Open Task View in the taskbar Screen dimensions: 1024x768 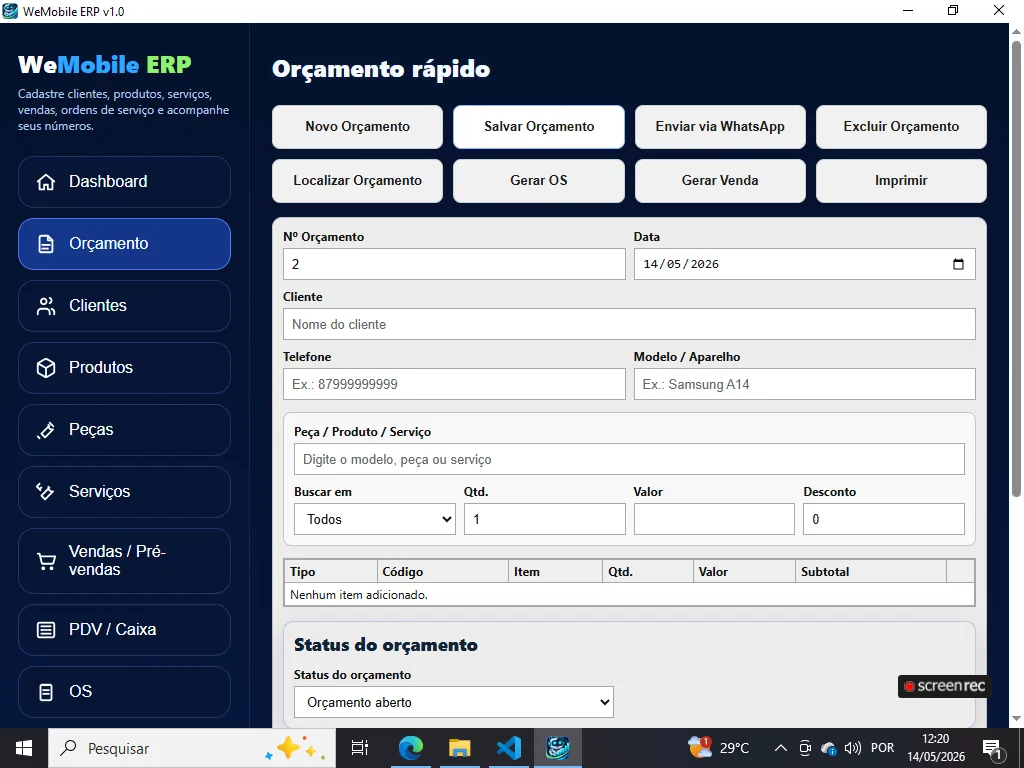pyautogui.click(x=360, y=748)
